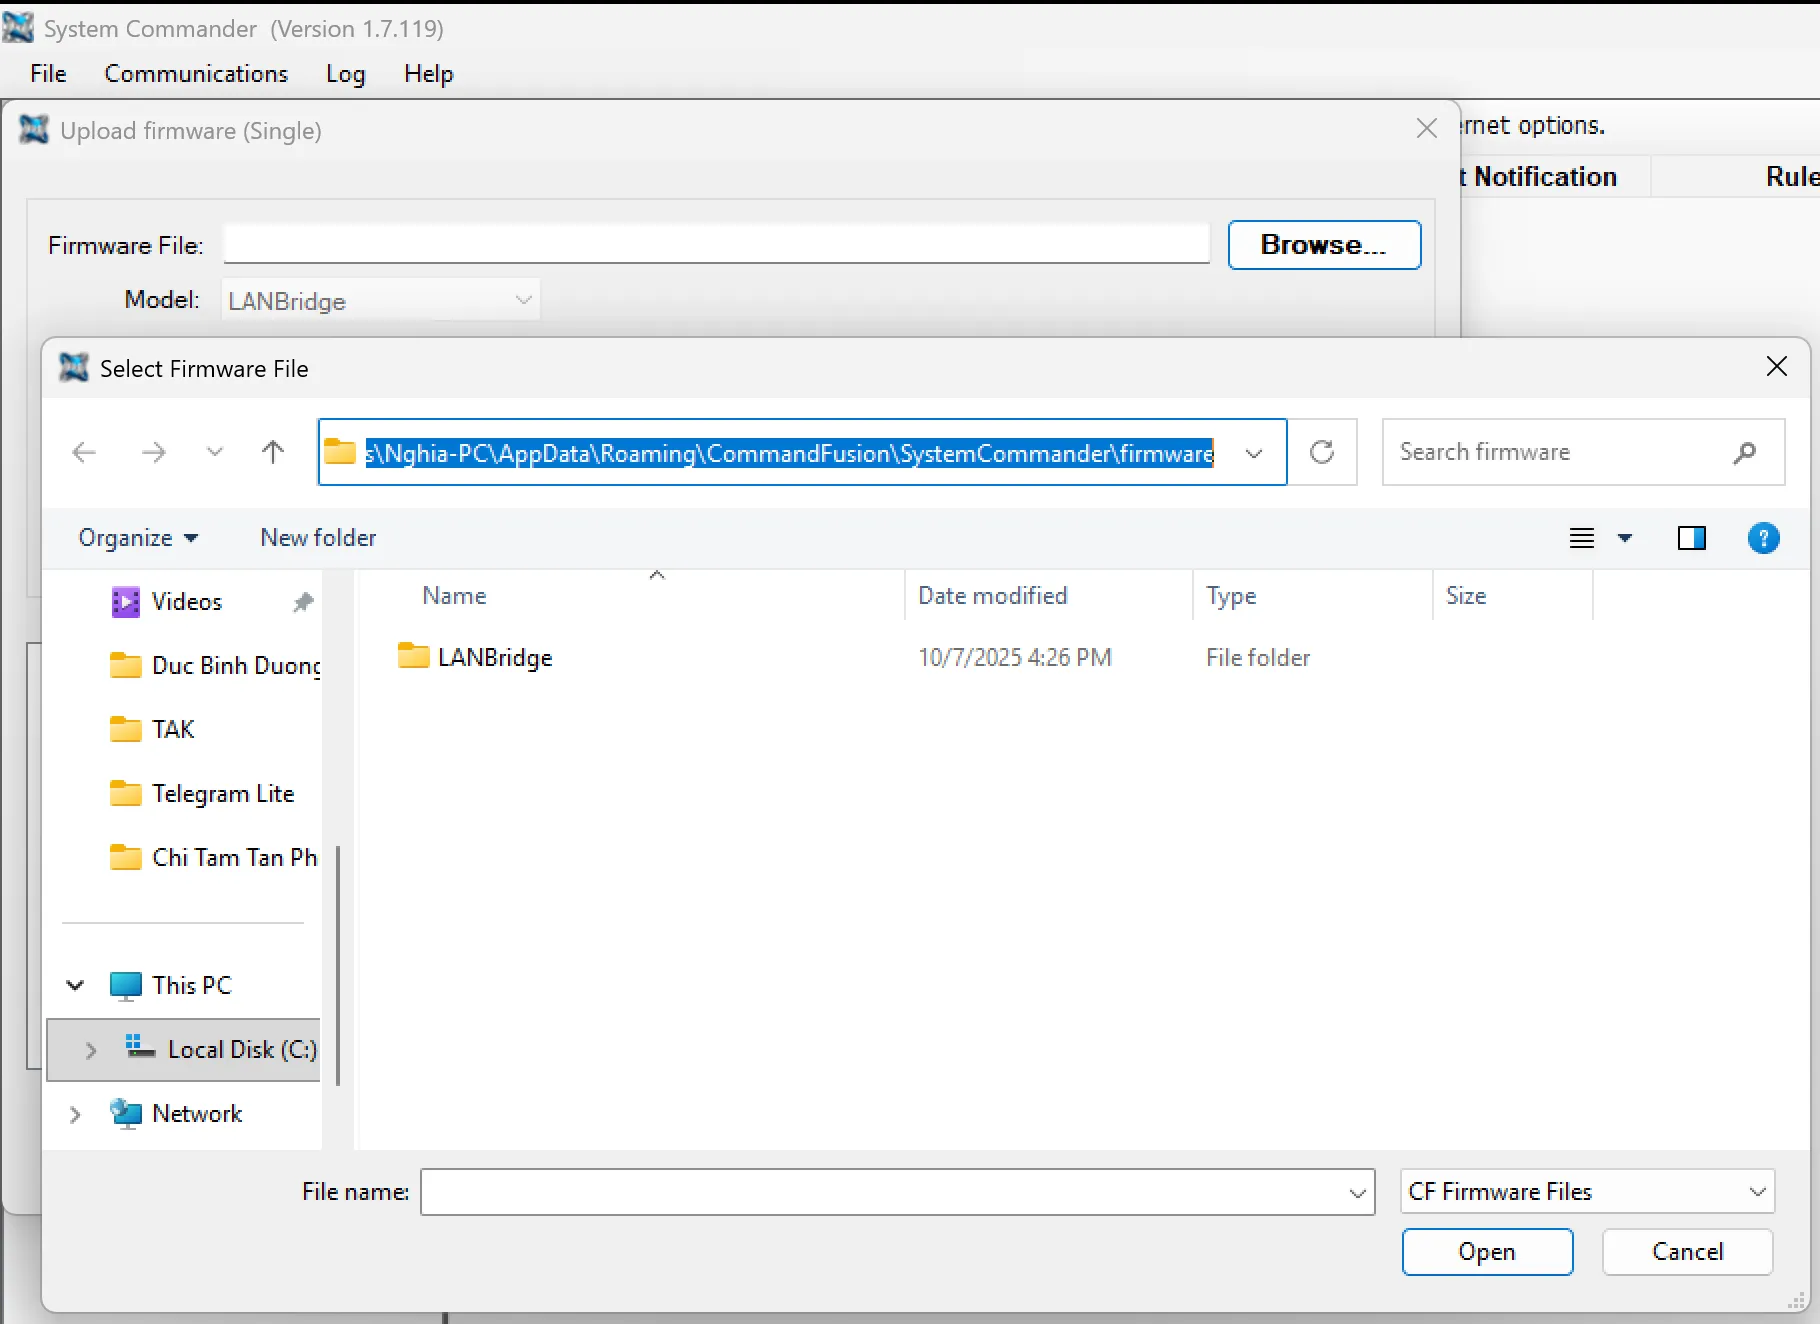Open the file dialog help icon
Image resolution: width=1820 pixels, height=1324 pixels.
coord(1763,539)
